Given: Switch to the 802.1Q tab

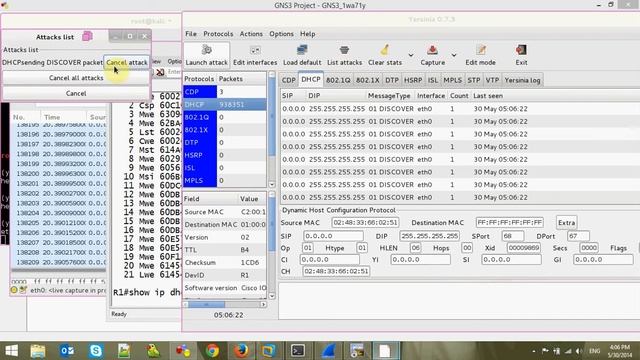Looking at the screenshot, I should [x=338, y=80].
